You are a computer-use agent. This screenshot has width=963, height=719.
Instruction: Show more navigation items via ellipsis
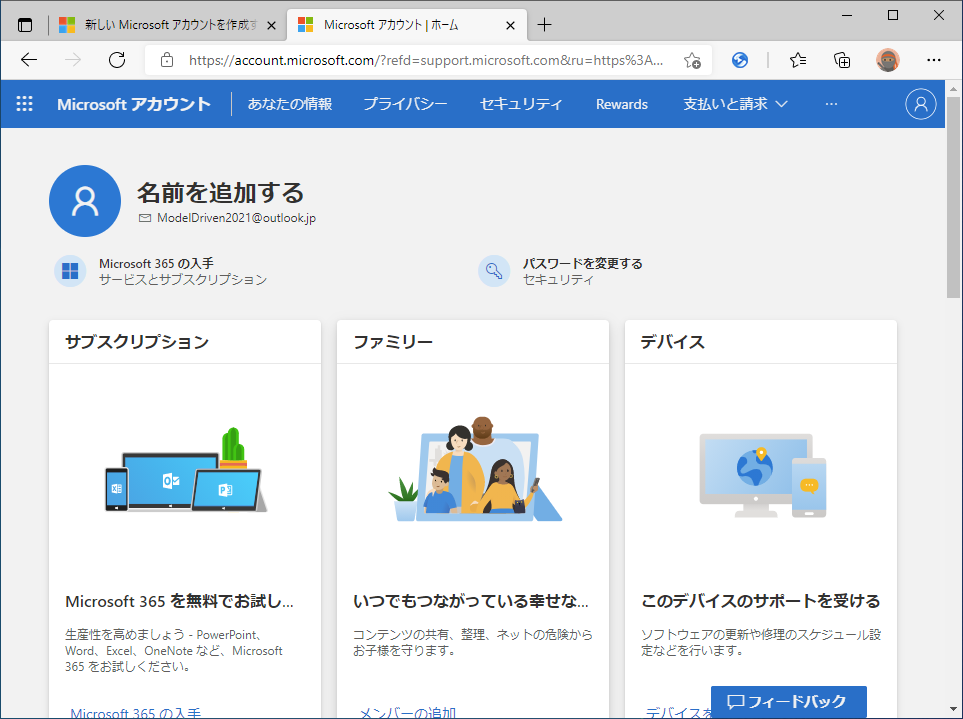[831, 104]
